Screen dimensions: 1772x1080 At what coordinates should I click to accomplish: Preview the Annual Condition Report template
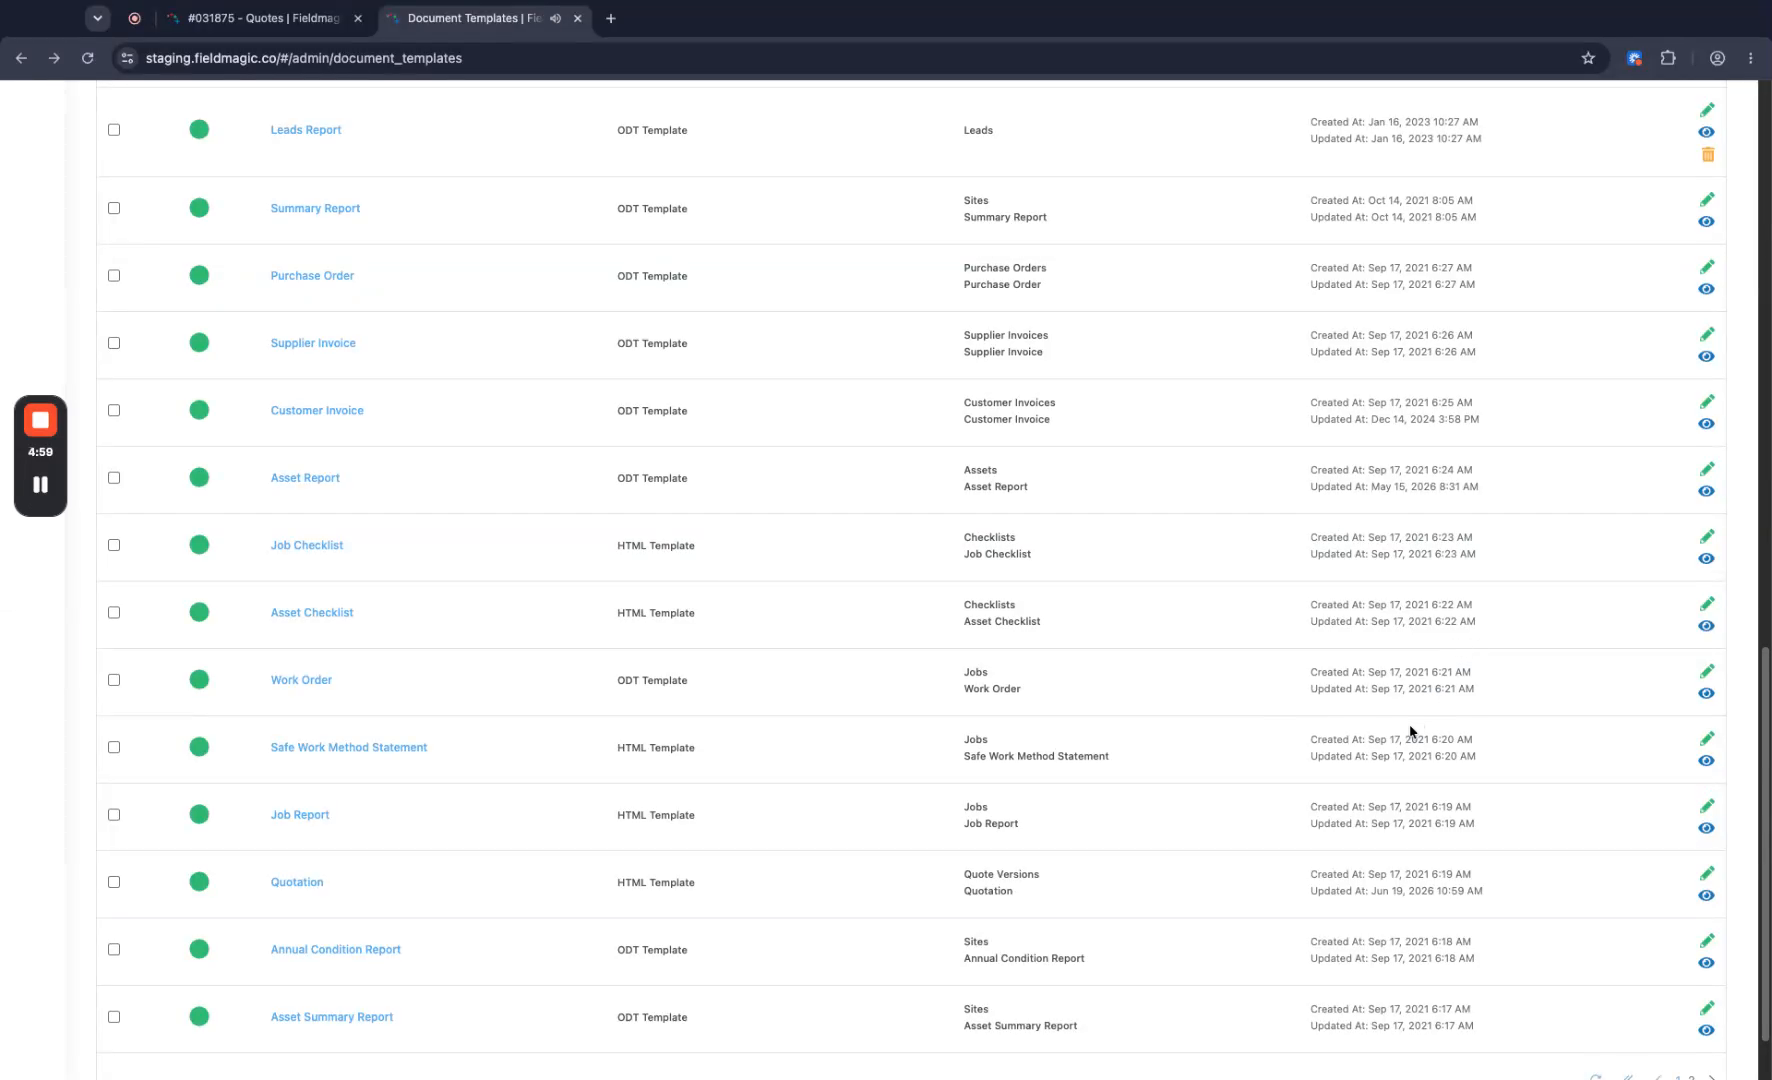(x=1706, y=963)
